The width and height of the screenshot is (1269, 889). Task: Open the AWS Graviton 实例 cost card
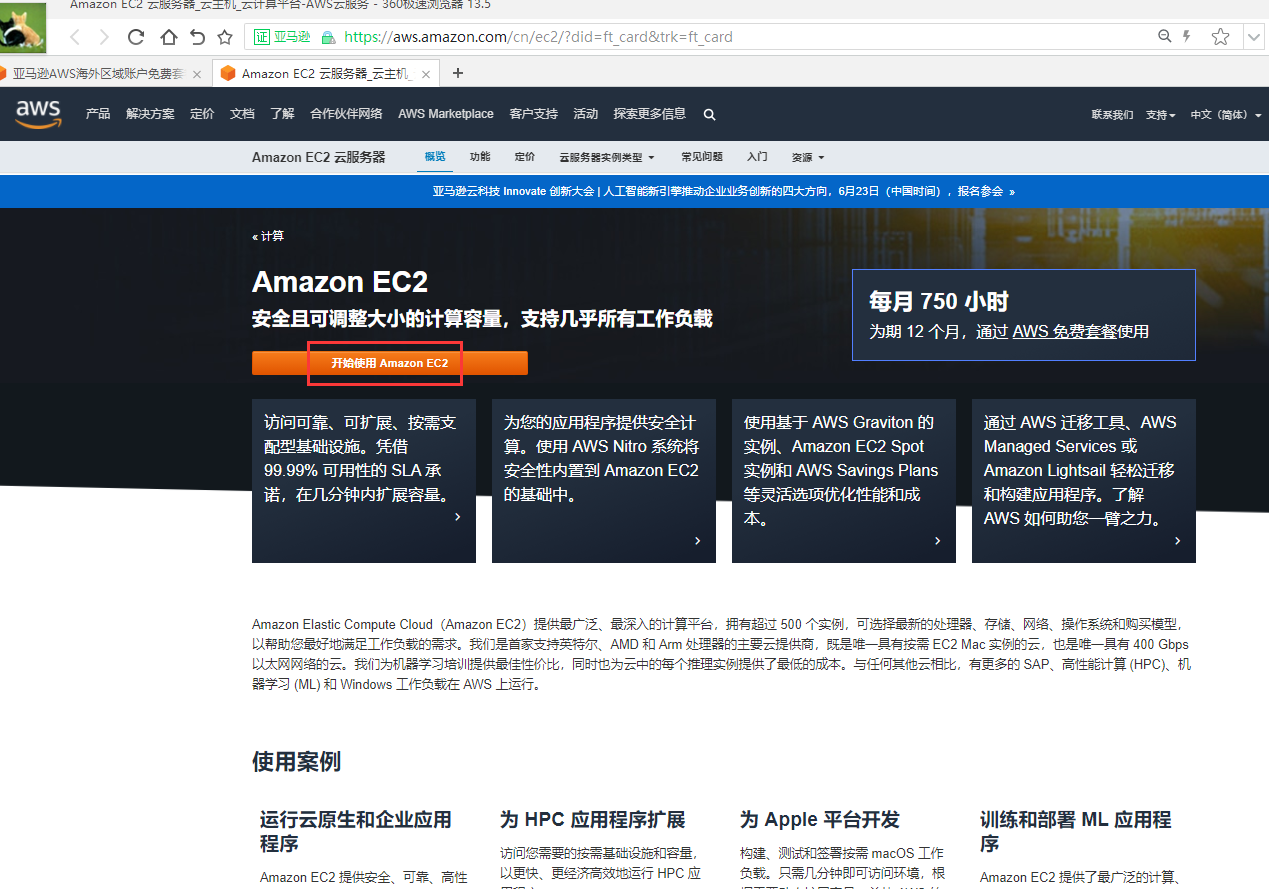pyautogui.click(x=844, y=481)
